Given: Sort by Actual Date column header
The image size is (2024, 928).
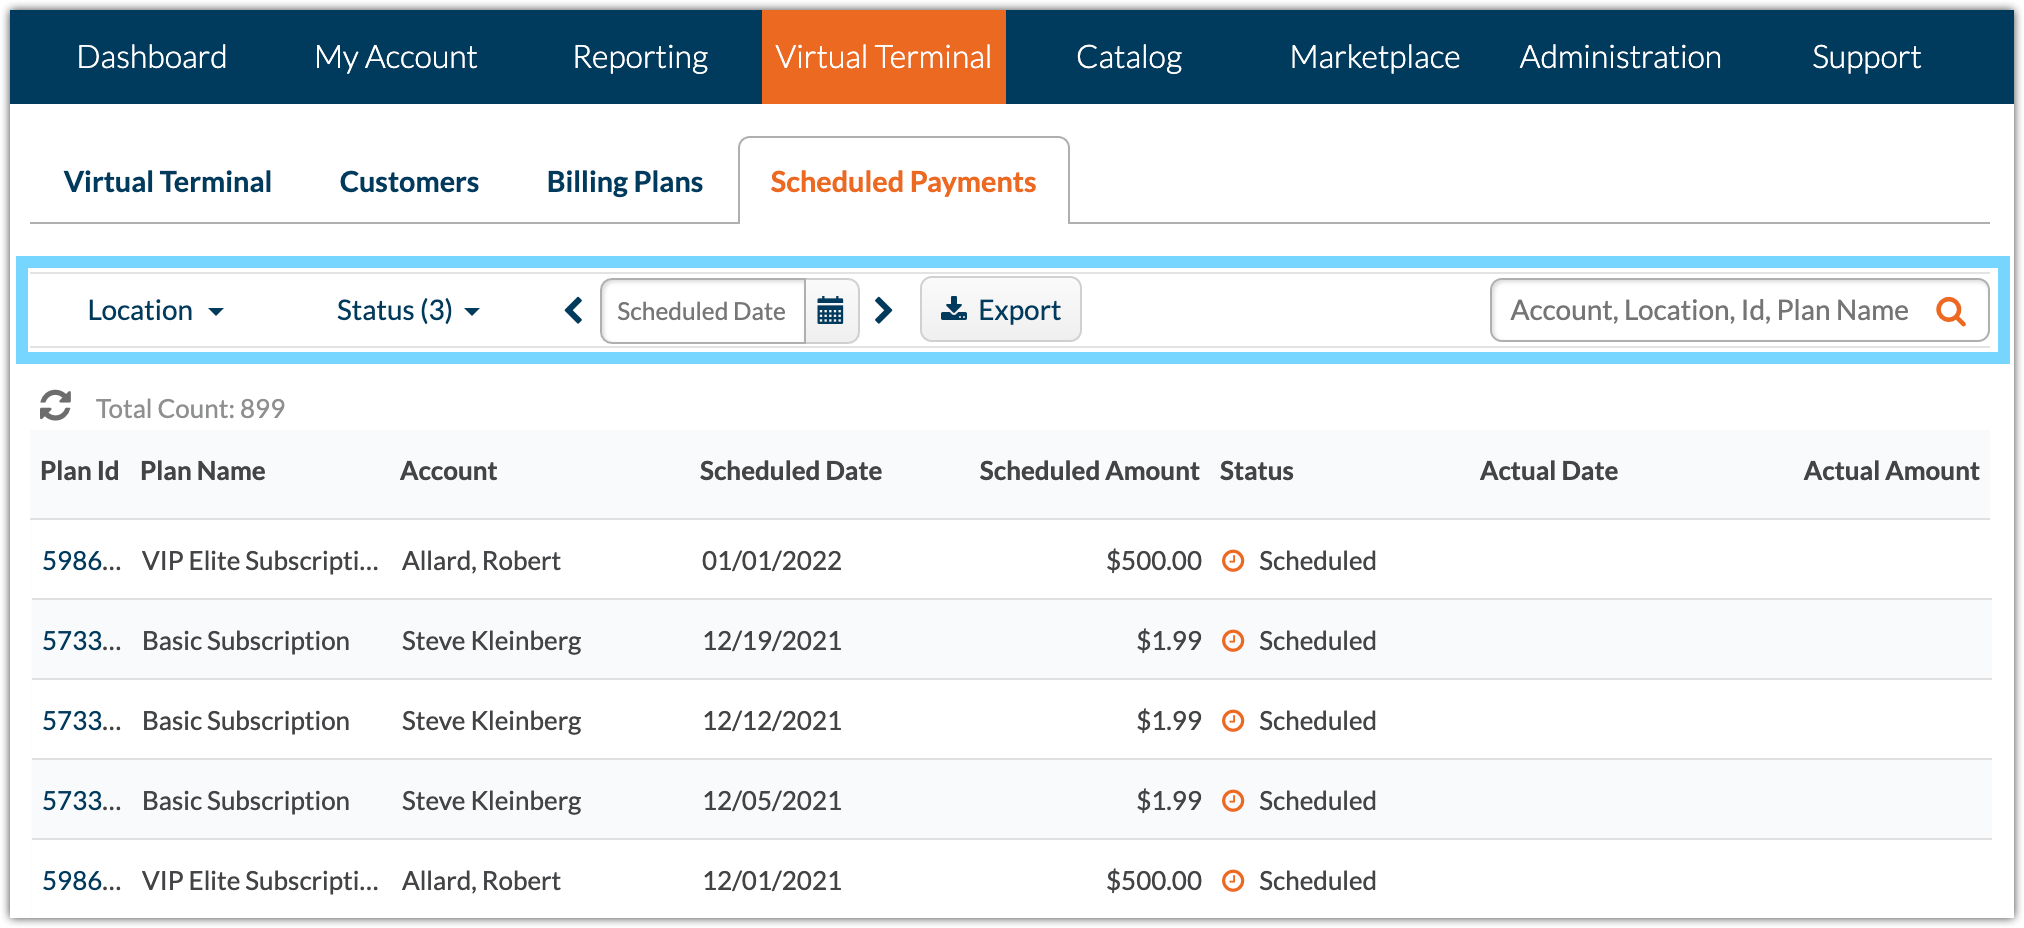Looking at the screenshot, I should (1548, 471).
